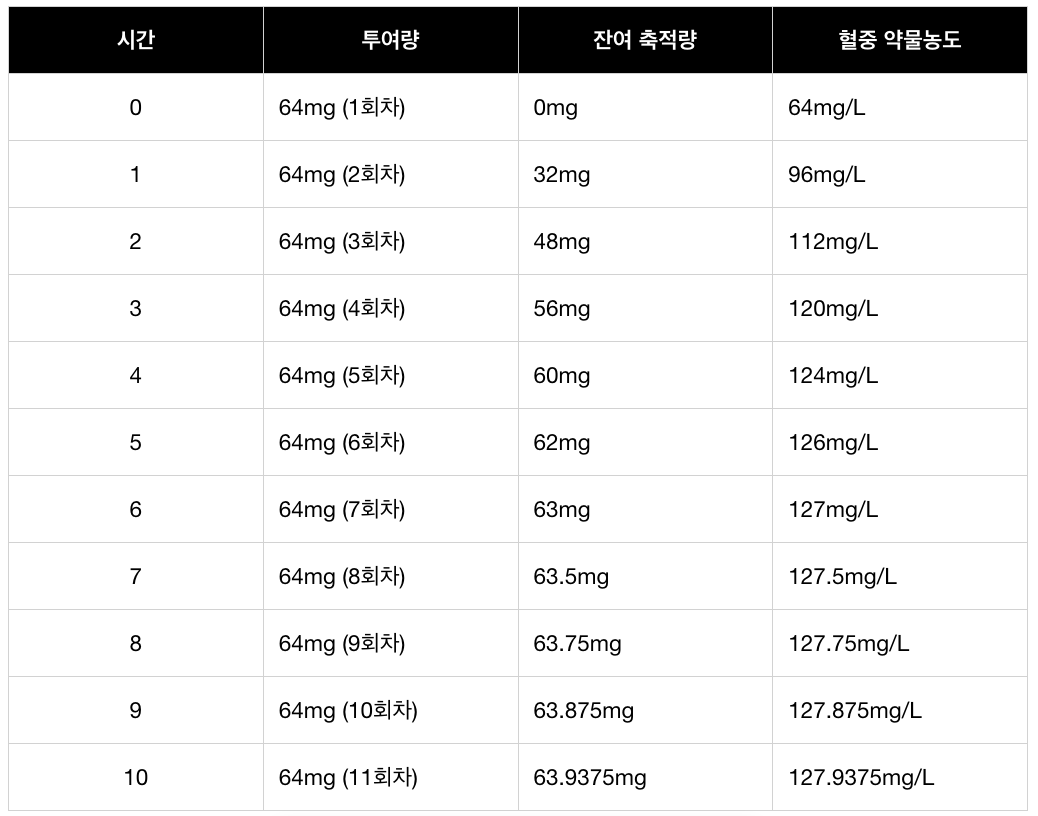Click the 64mg (11회차) dose cell
This screenshot has height=816, width=1038.
coord(348,777)
